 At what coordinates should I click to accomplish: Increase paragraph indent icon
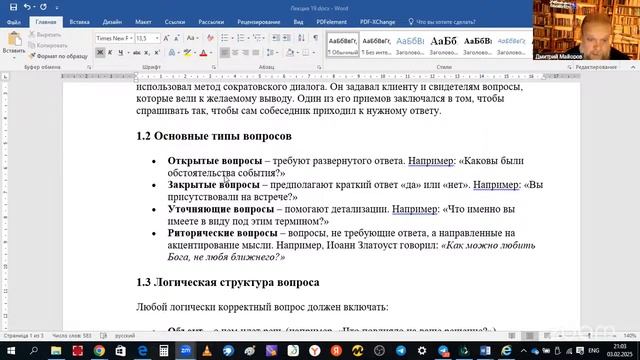pyautogui.click(x=287, y=38)
